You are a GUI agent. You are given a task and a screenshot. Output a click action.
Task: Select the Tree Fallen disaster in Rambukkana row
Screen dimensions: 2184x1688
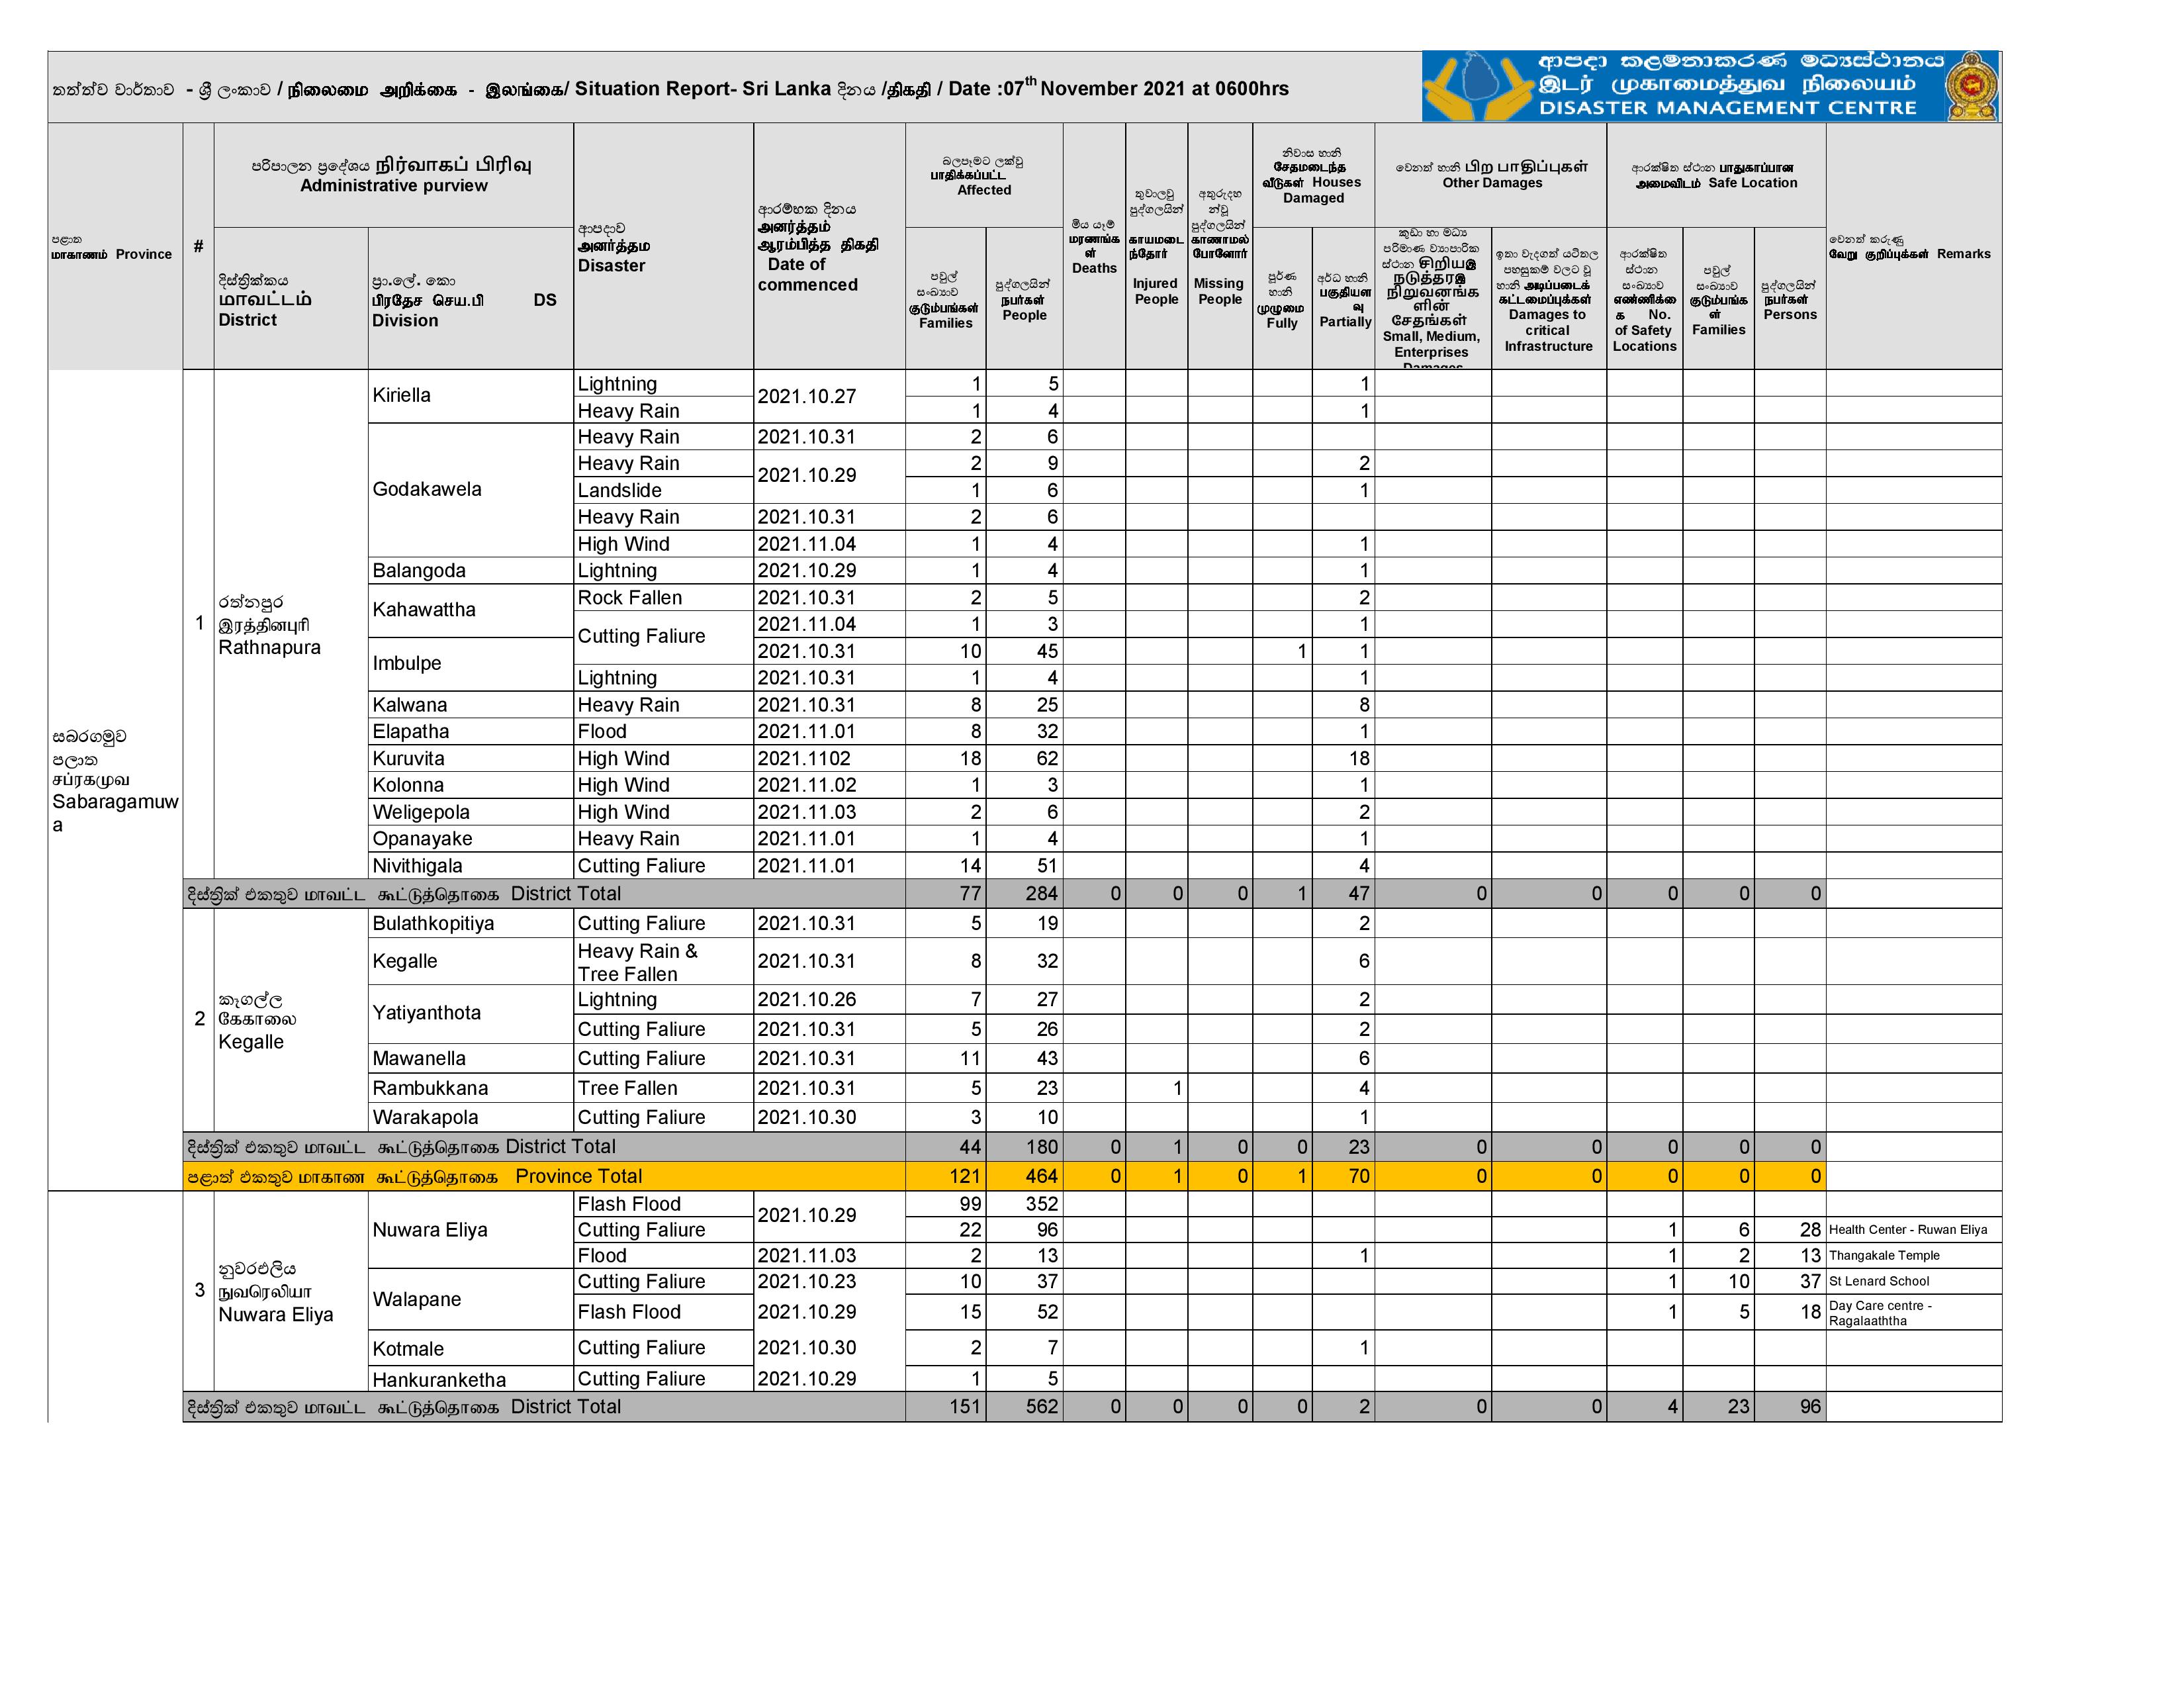663,1088
